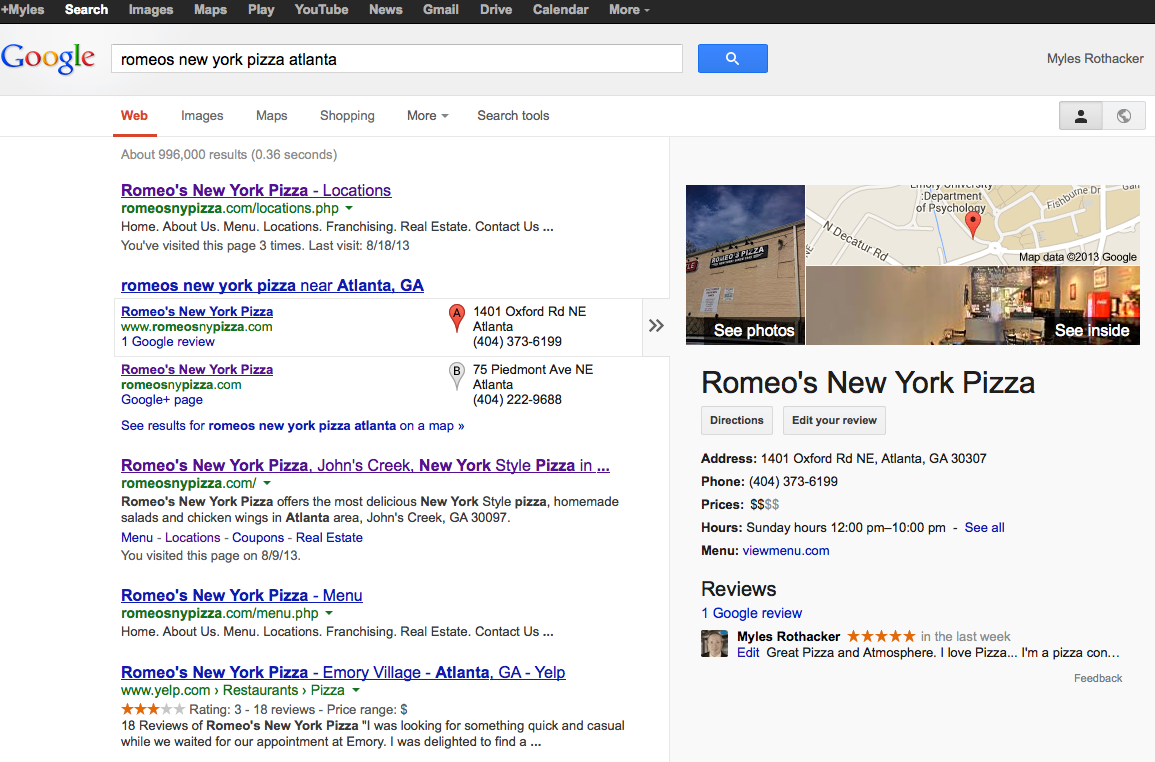Click '1 Google review' in Reviews section

coord(751,613)
